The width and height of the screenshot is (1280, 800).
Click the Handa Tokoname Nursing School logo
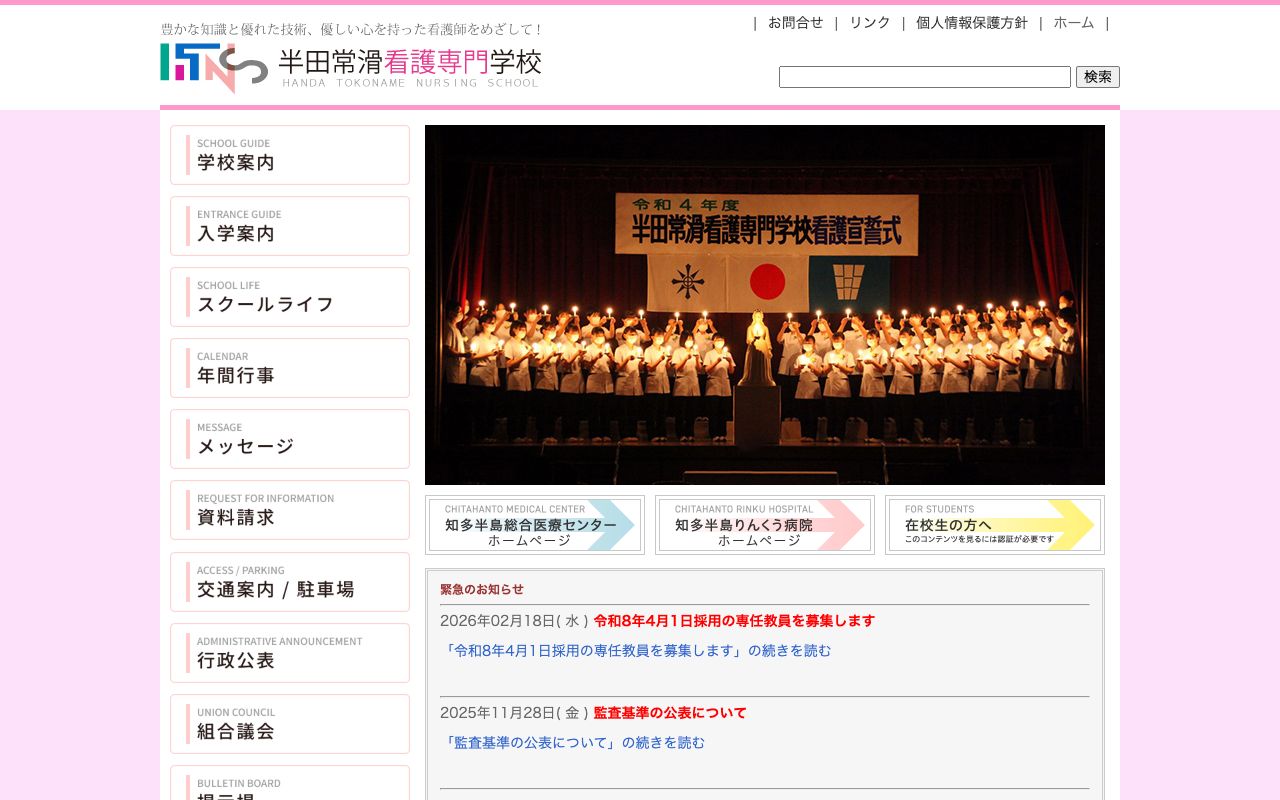[350, 66]
